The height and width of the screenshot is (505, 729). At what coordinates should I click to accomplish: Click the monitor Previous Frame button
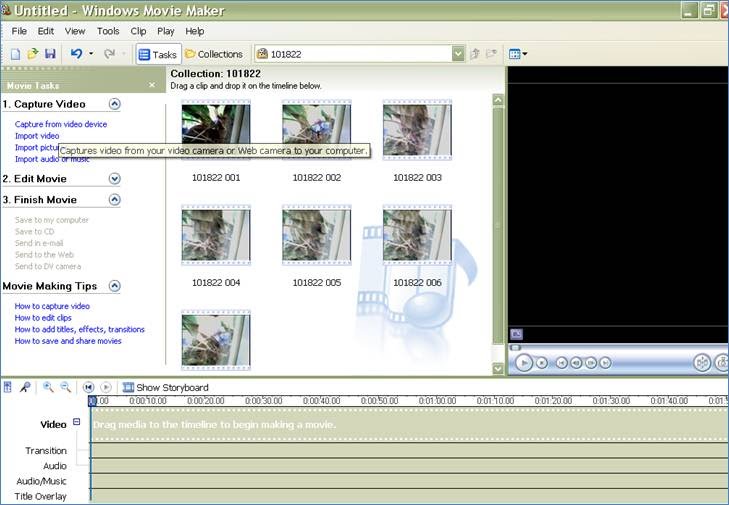(576, 363)
